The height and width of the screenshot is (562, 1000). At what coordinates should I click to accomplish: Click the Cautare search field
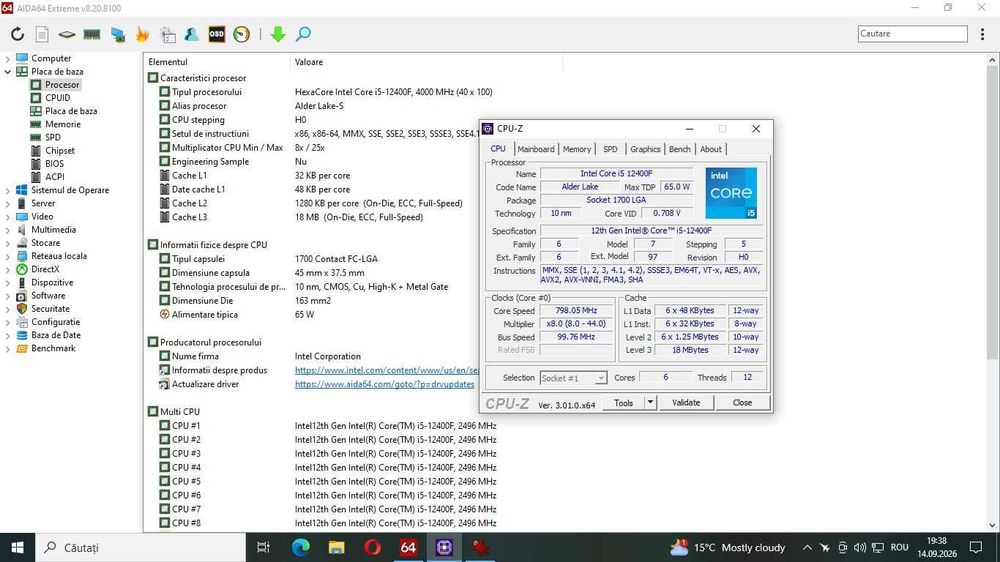913,34
